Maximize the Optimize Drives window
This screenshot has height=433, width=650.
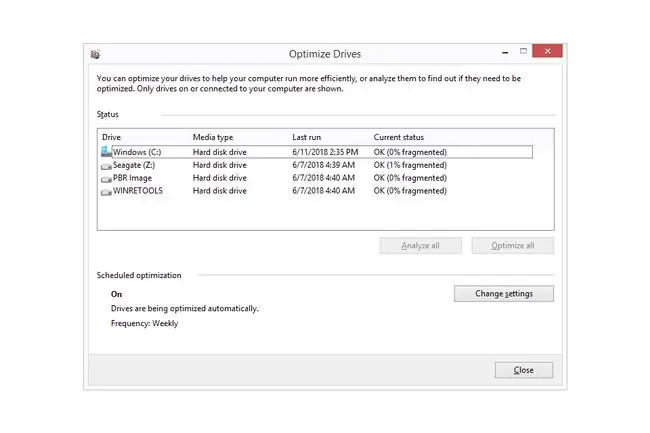(523, 51)
